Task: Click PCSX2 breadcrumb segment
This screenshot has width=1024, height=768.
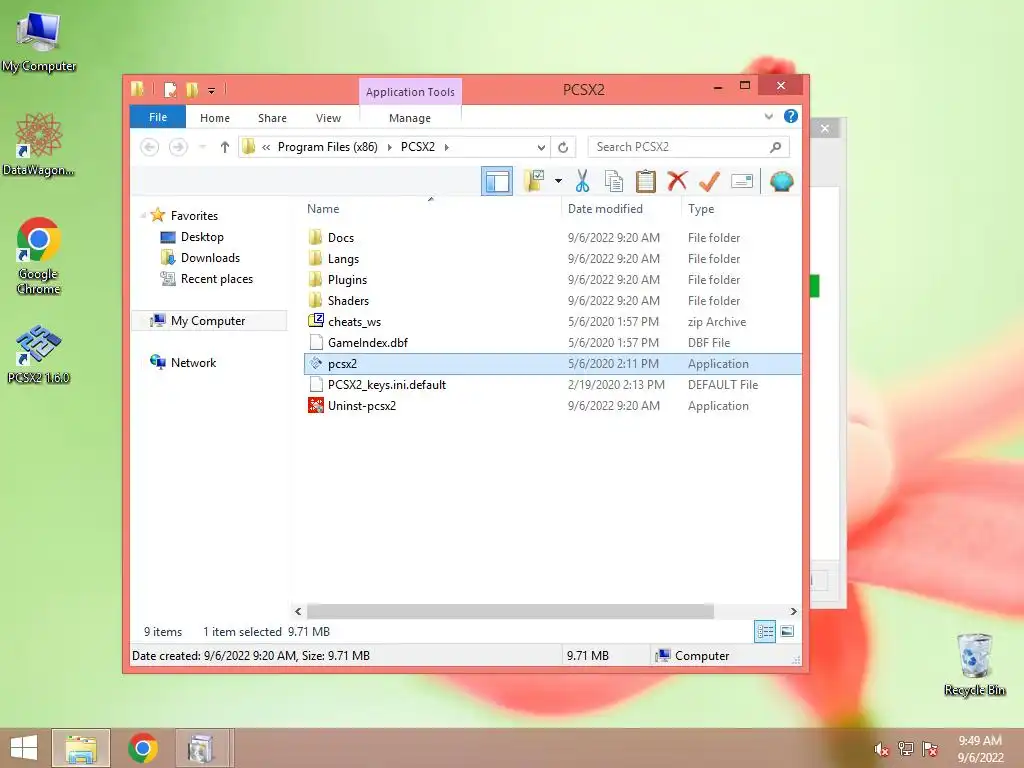Action: (x=418, y=147)
